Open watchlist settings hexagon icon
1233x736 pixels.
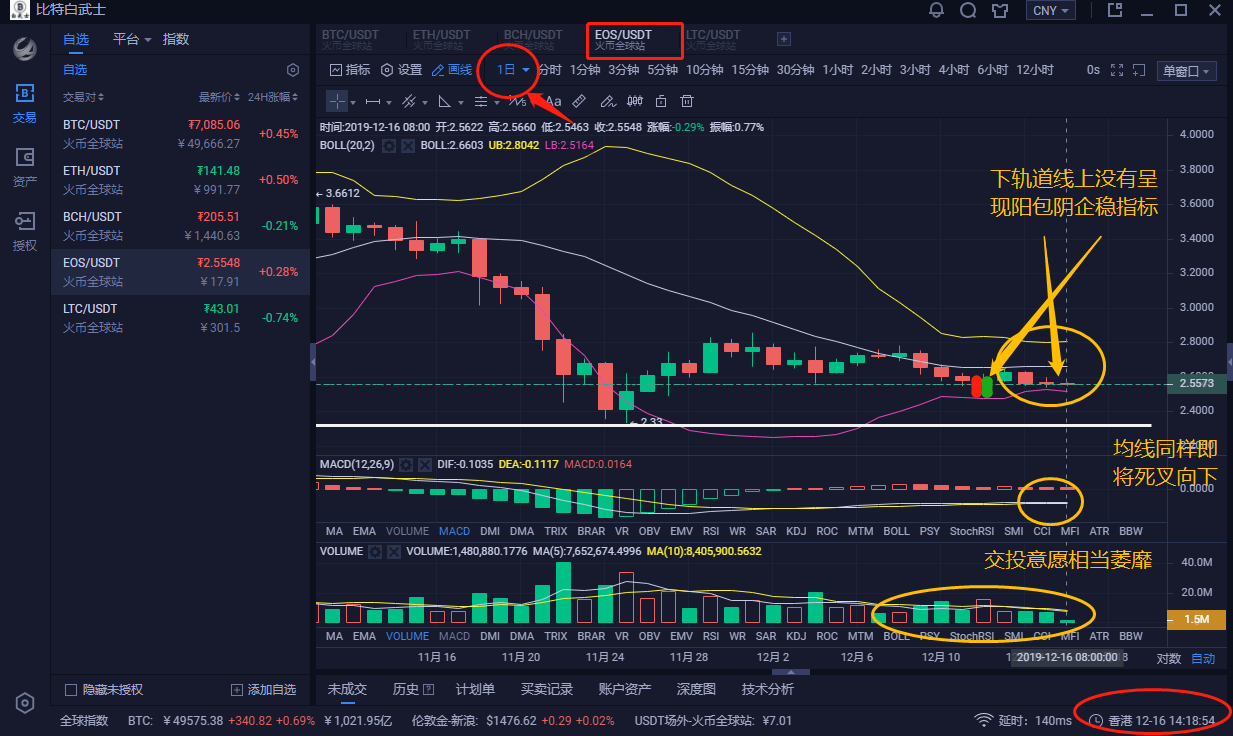pyautogui.click(x=293, y=70)
